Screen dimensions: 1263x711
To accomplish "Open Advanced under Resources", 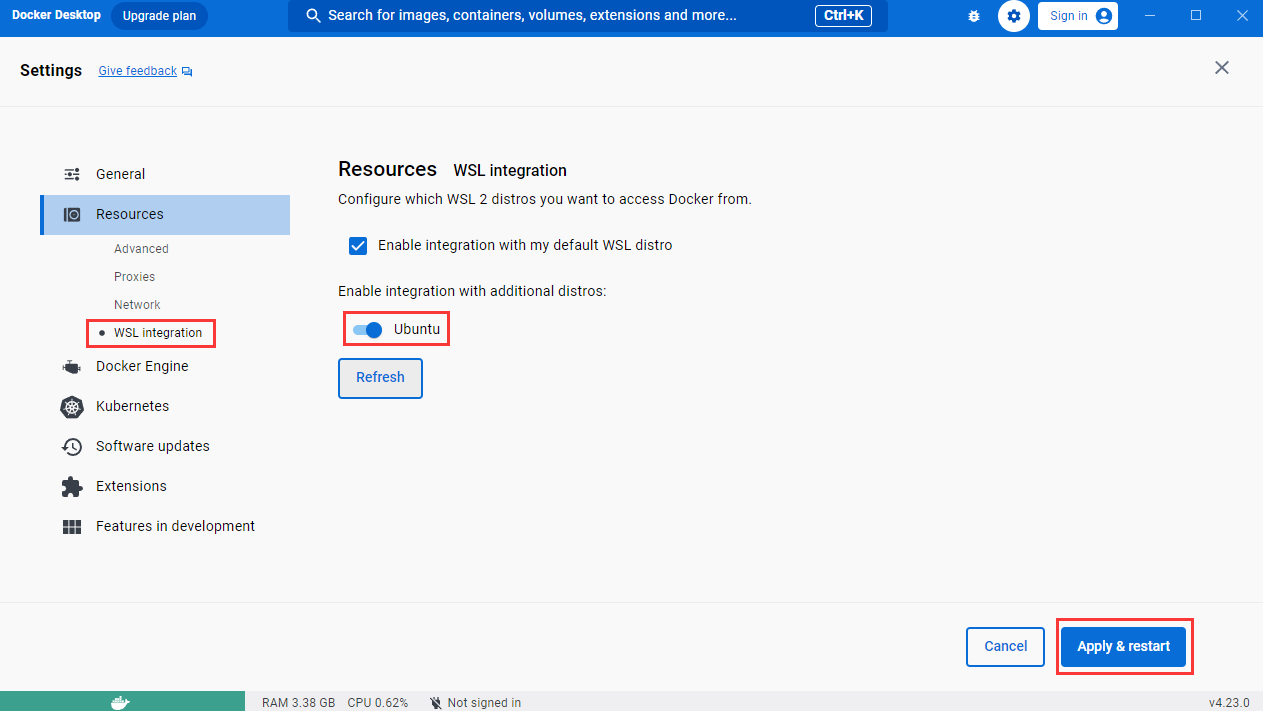I will coord(141,249).
